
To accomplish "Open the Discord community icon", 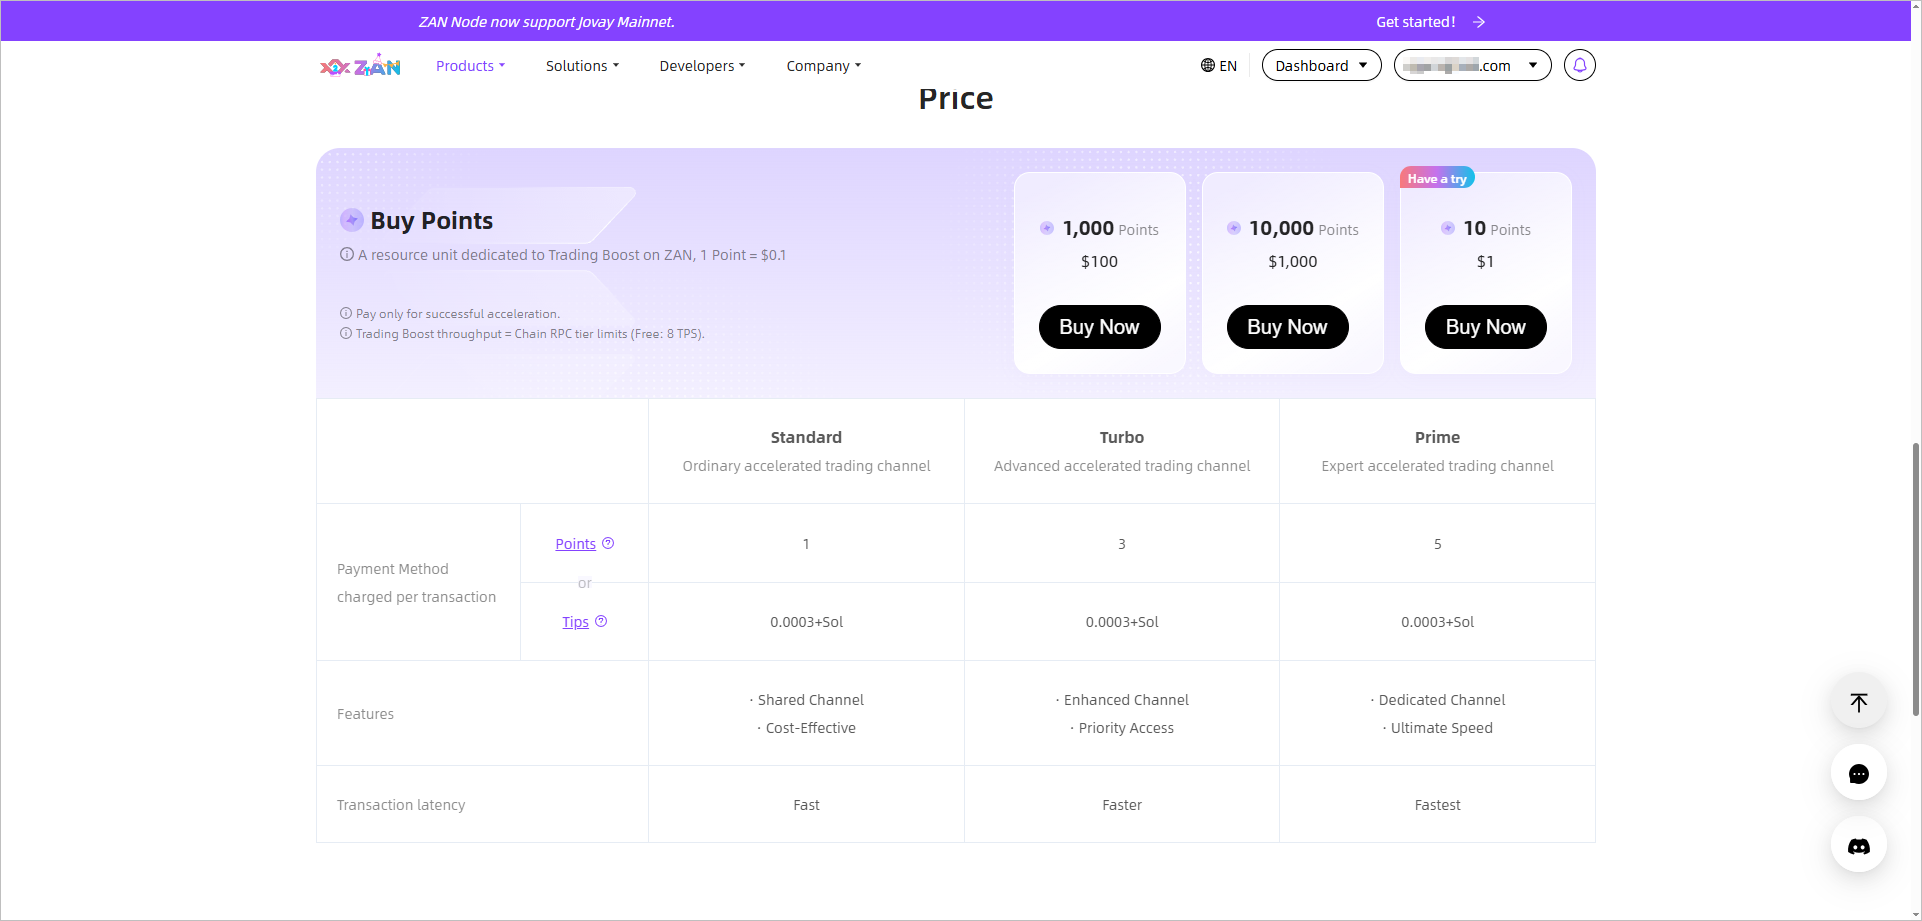I will click(1858, 846).
